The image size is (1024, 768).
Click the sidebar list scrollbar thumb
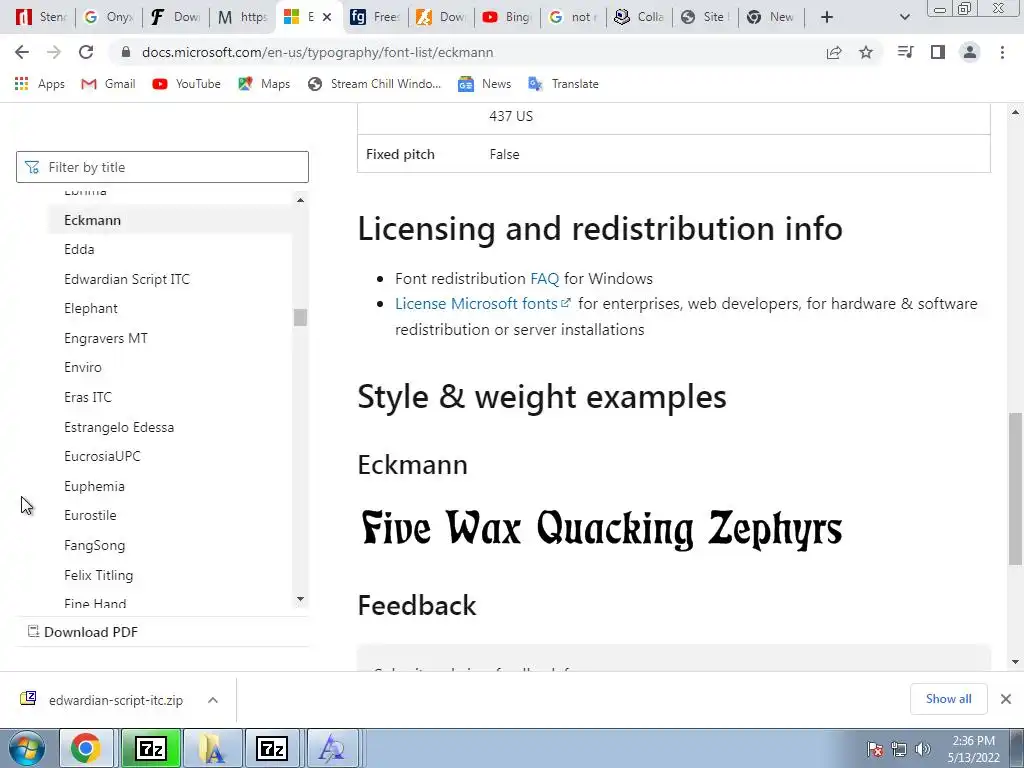click(300, 317)
